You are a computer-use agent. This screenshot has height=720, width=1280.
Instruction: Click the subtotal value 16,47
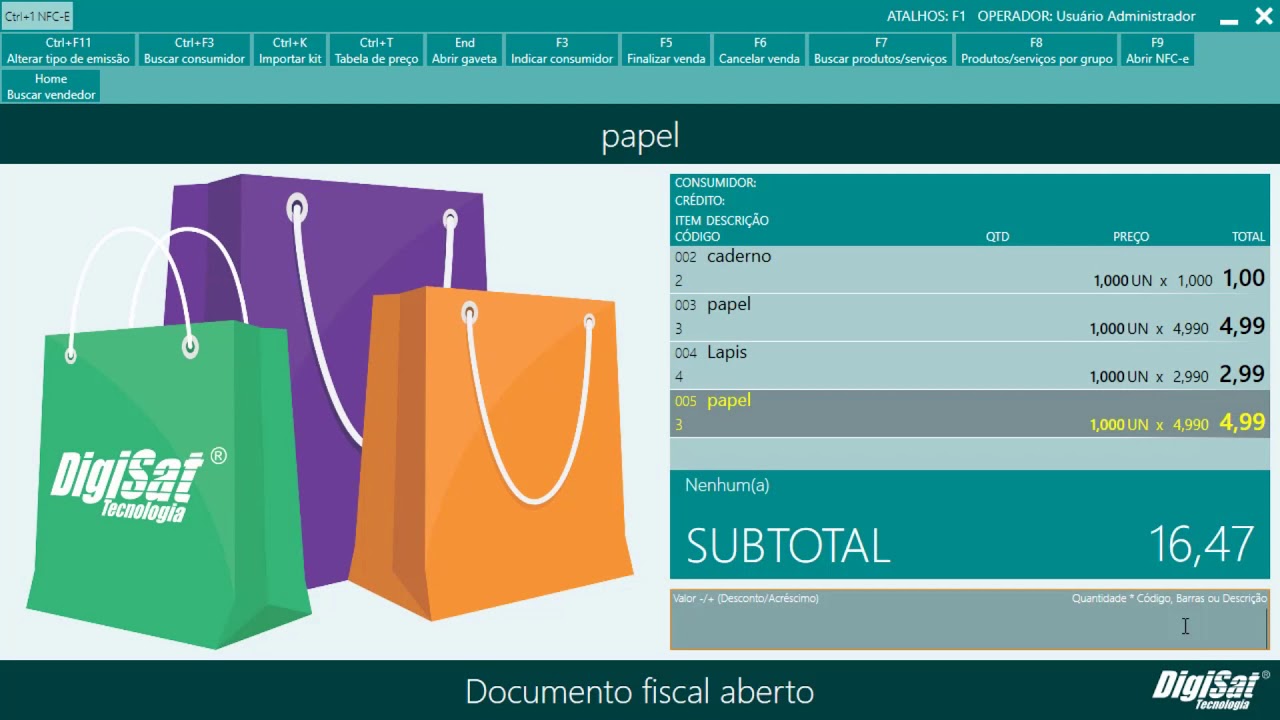coord(1201,545)
